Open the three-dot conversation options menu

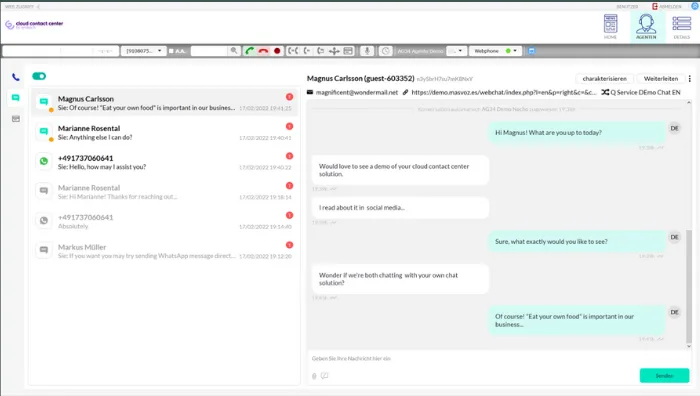[690, 79]
